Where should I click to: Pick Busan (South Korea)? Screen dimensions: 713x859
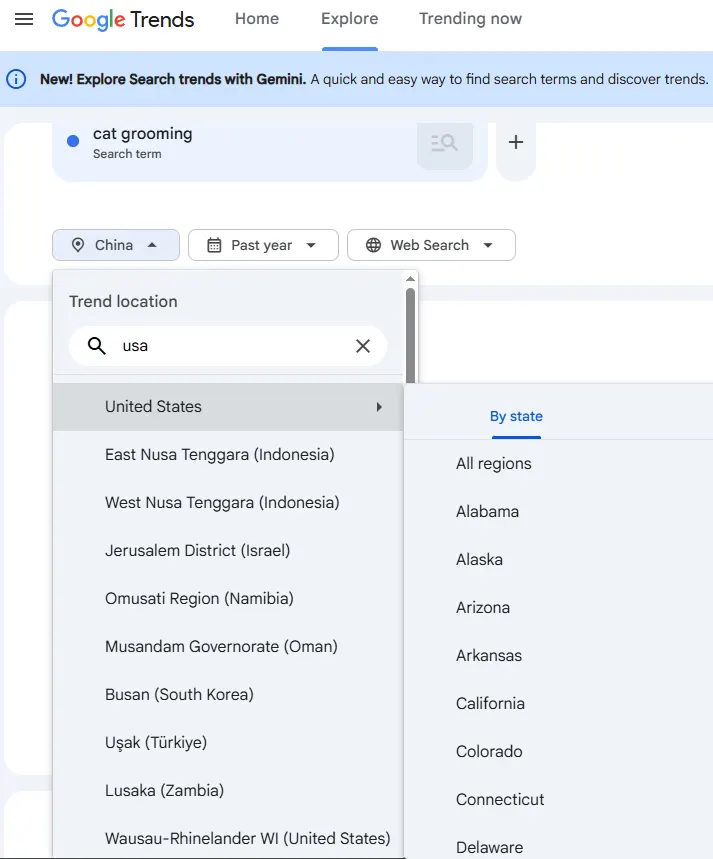click(x=228, y=695)
